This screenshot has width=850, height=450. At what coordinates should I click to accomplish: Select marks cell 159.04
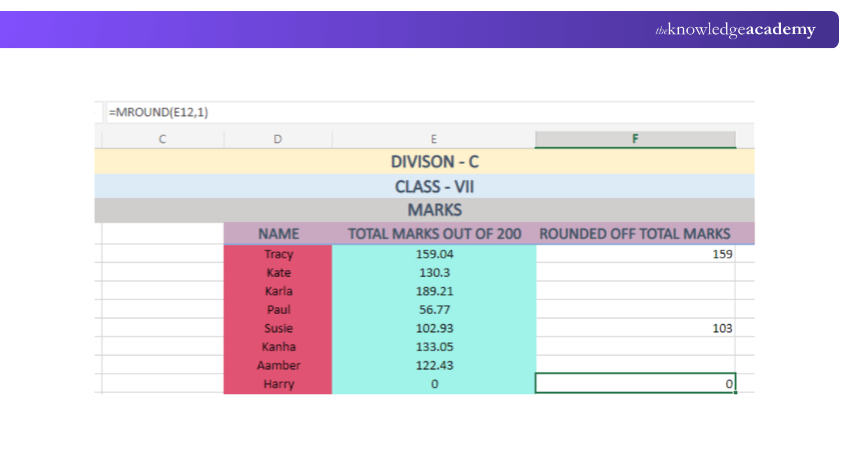[434, 254]
